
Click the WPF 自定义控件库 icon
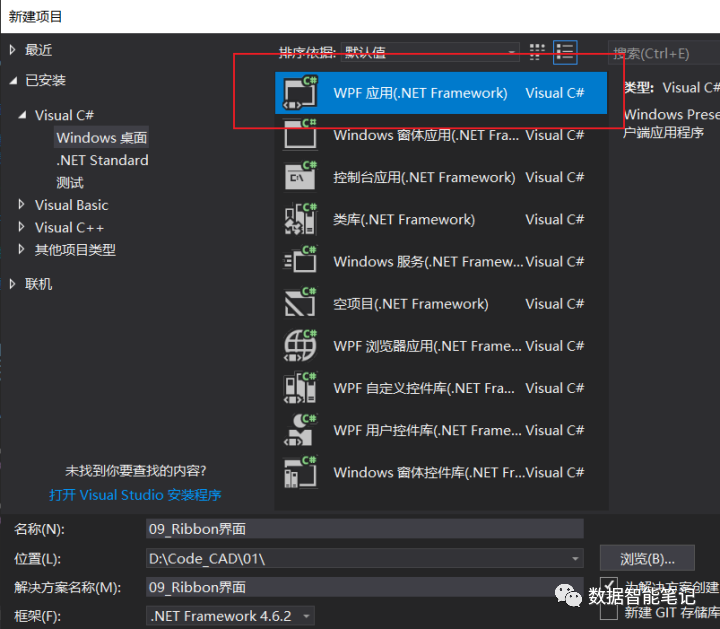point(300,388)
